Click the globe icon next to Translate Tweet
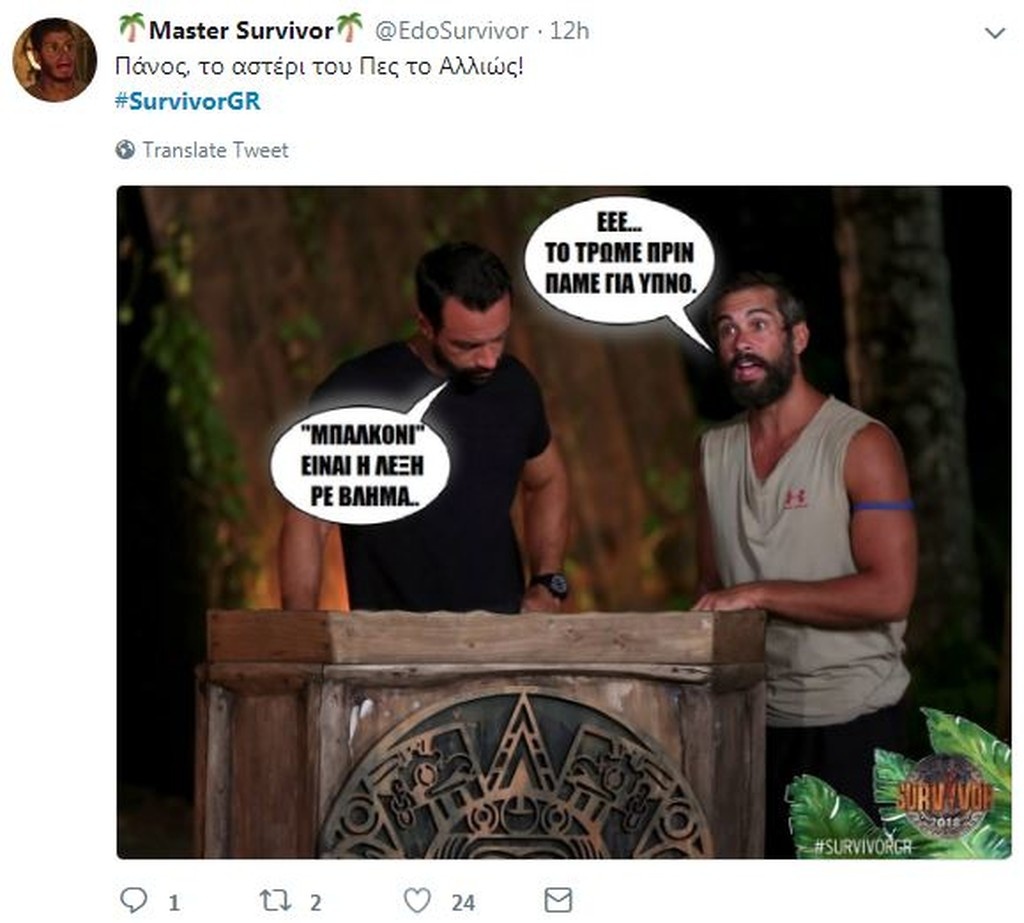Viewport: 1024px width, 923px height. (125, 150)
